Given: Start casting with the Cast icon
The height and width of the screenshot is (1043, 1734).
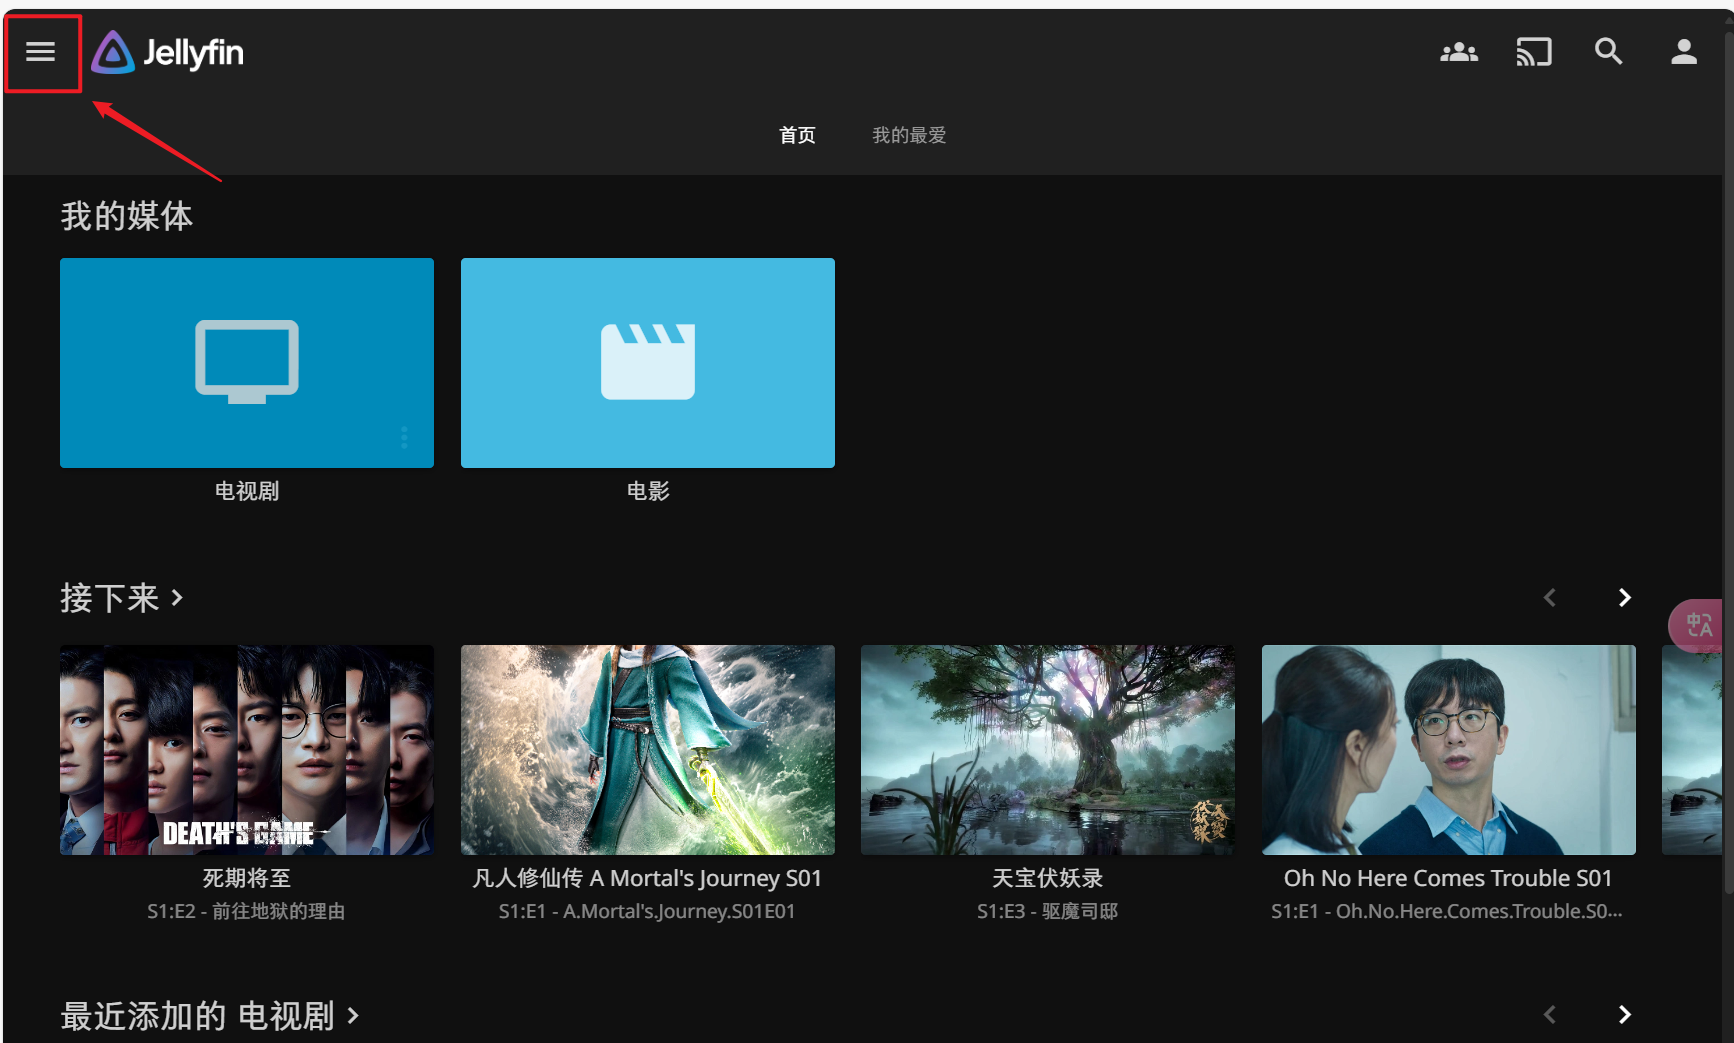Looking at the screenshot, I should pos(1534,52).
